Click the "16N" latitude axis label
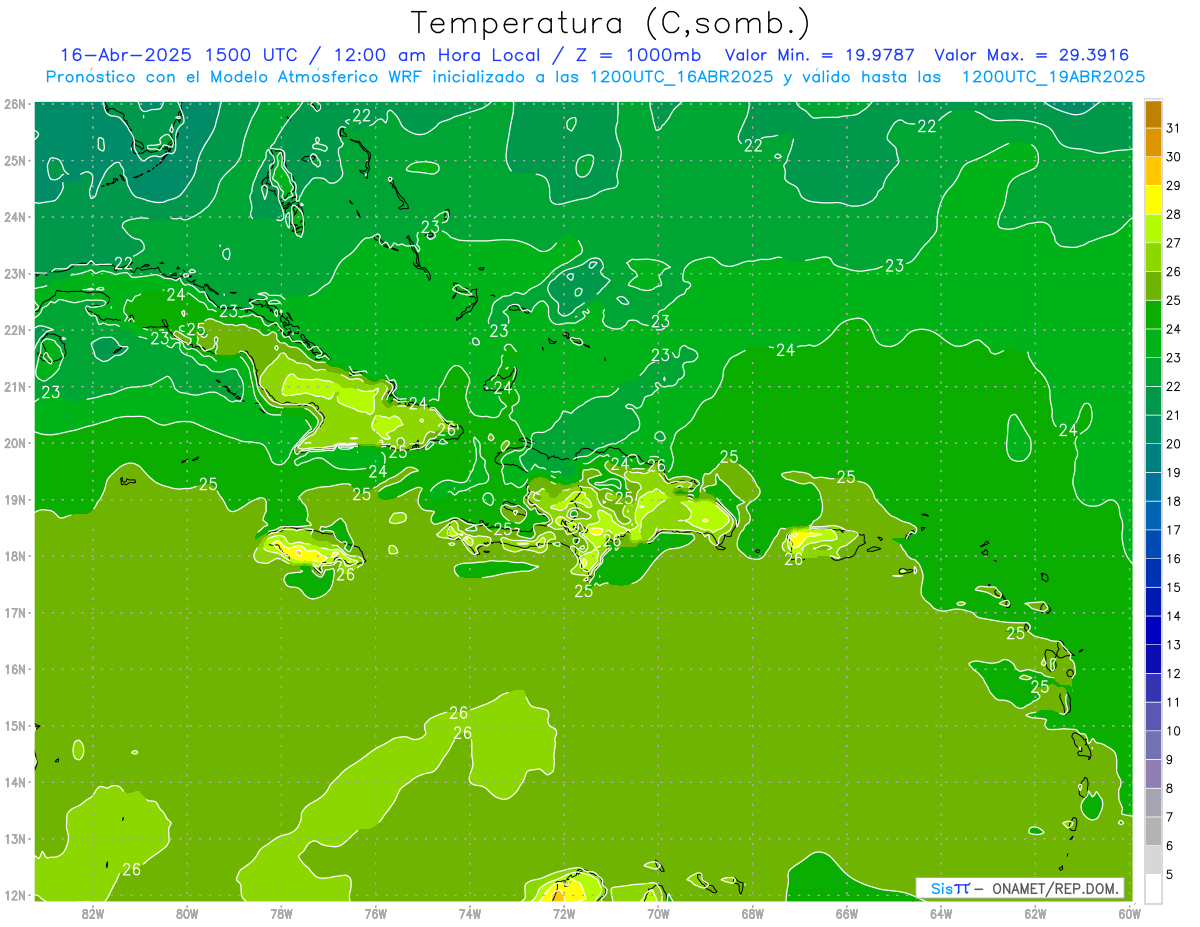The width and height of the screenshot is (1200, 927). tap(14, 669)
